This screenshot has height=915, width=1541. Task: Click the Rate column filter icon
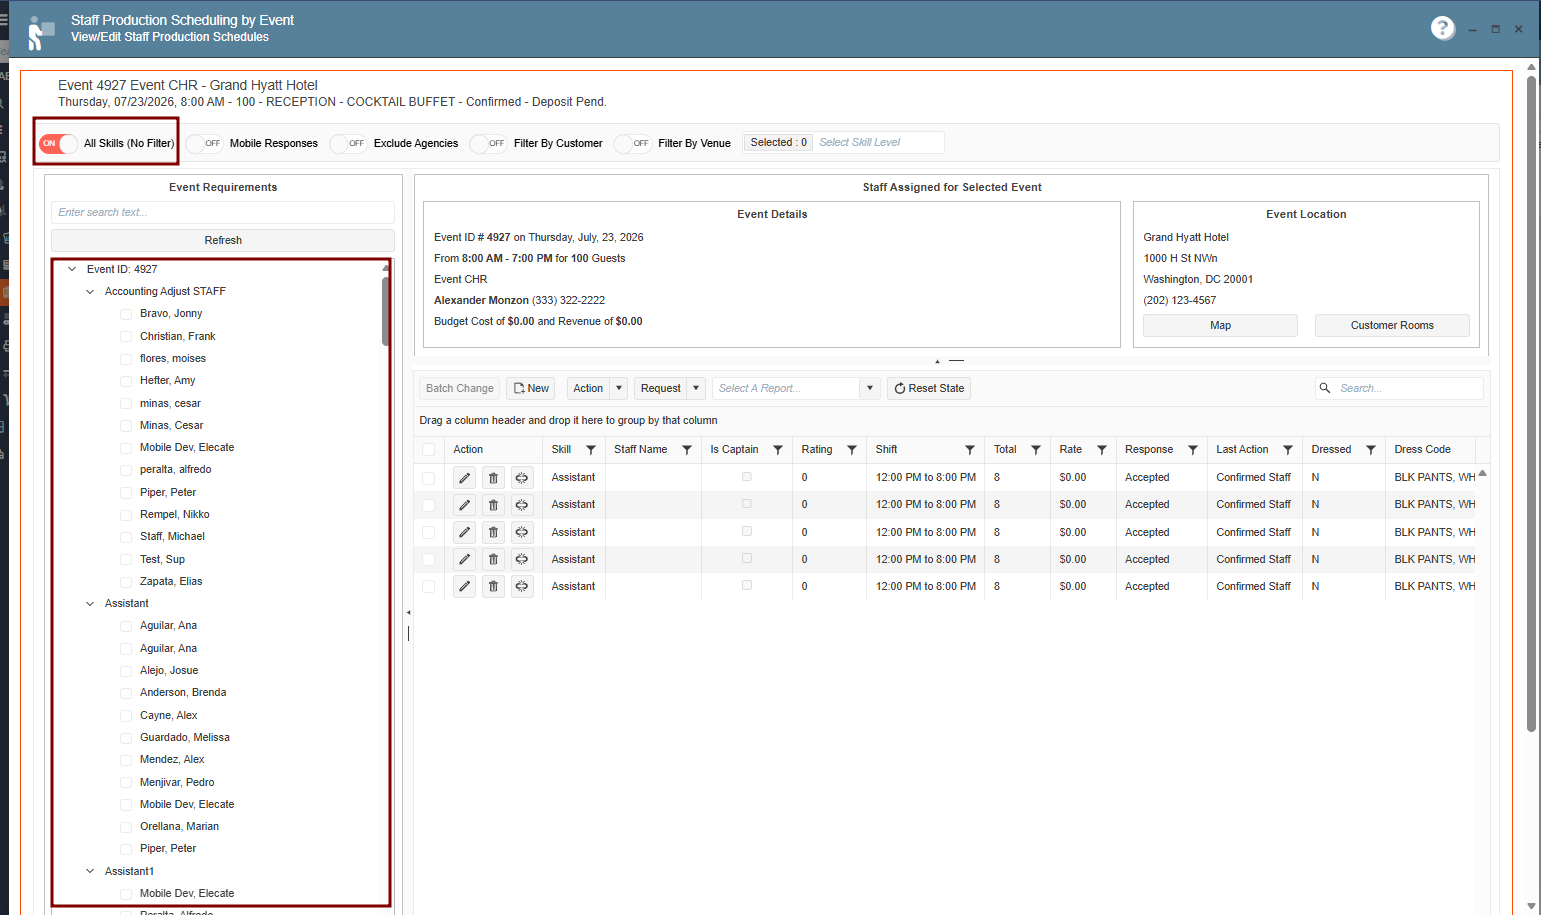1102,450
